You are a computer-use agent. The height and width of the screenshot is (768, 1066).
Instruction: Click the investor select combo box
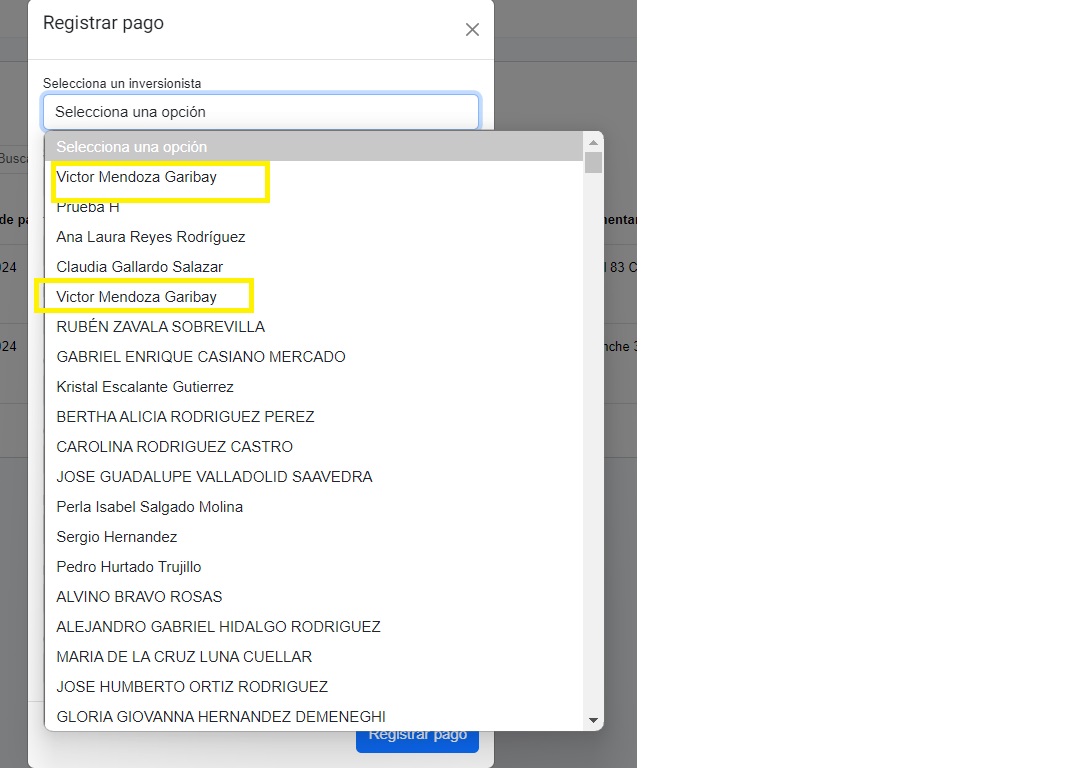[261, 112]
